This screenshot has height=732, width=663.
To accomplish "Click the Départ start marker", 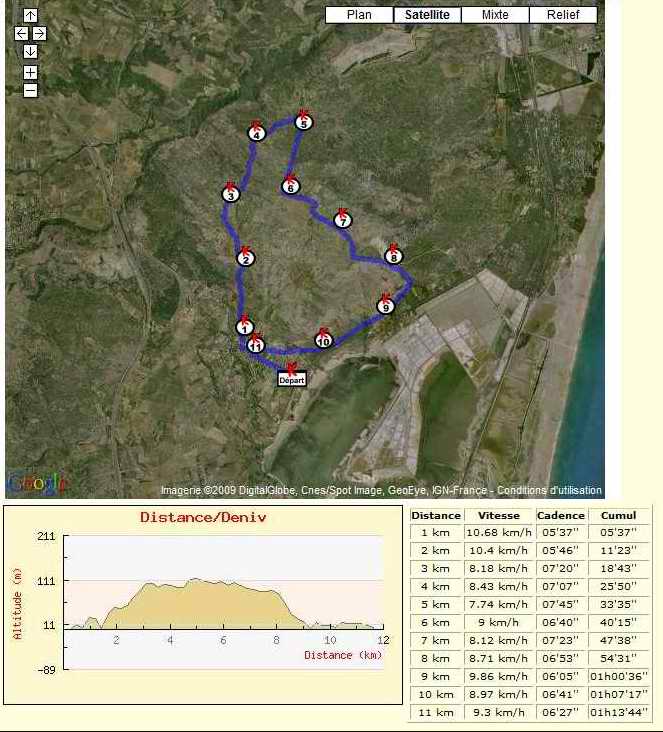I will [292, 379].
